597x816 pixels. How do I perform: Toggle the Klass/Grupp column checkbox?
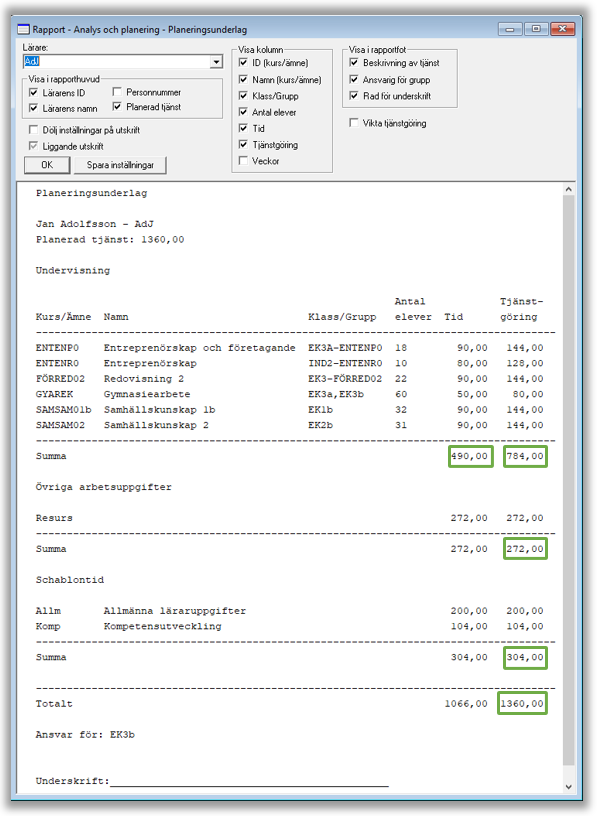click(x=243, y=96)
